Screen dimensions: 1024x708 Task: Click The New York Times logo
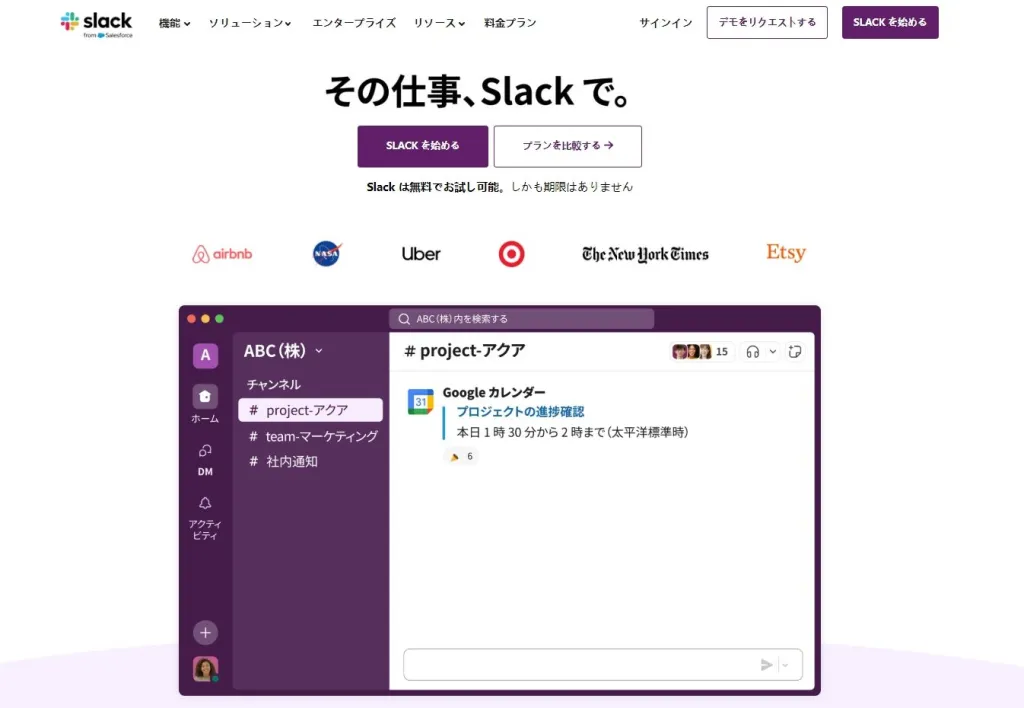coord(645,254)
